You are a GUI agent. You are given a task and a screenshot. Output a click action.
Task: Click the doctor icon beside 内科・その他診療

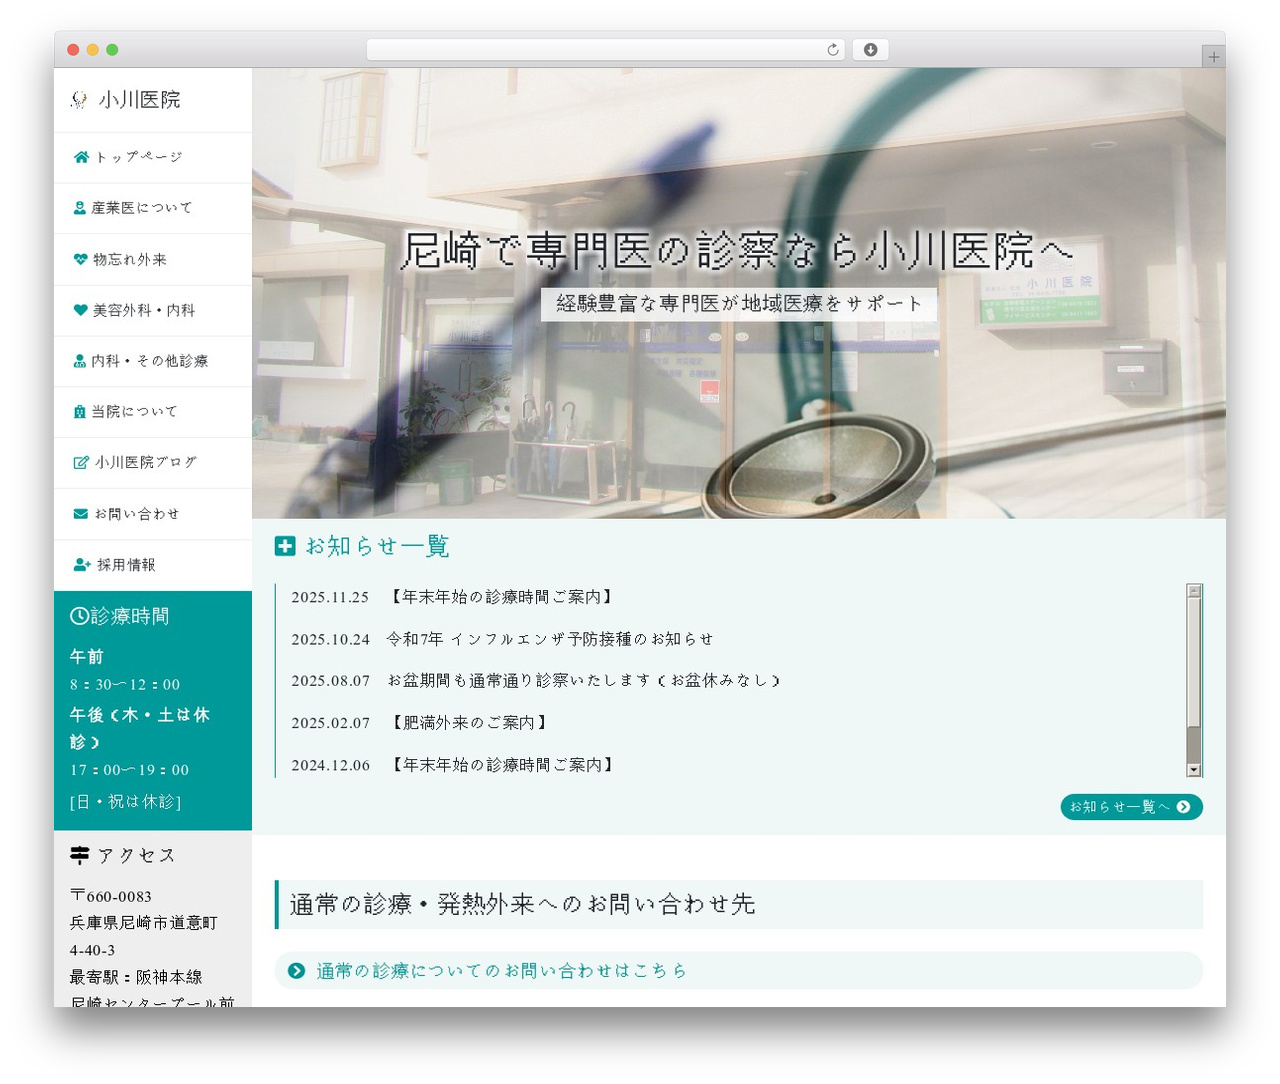[x=80, y=361]
